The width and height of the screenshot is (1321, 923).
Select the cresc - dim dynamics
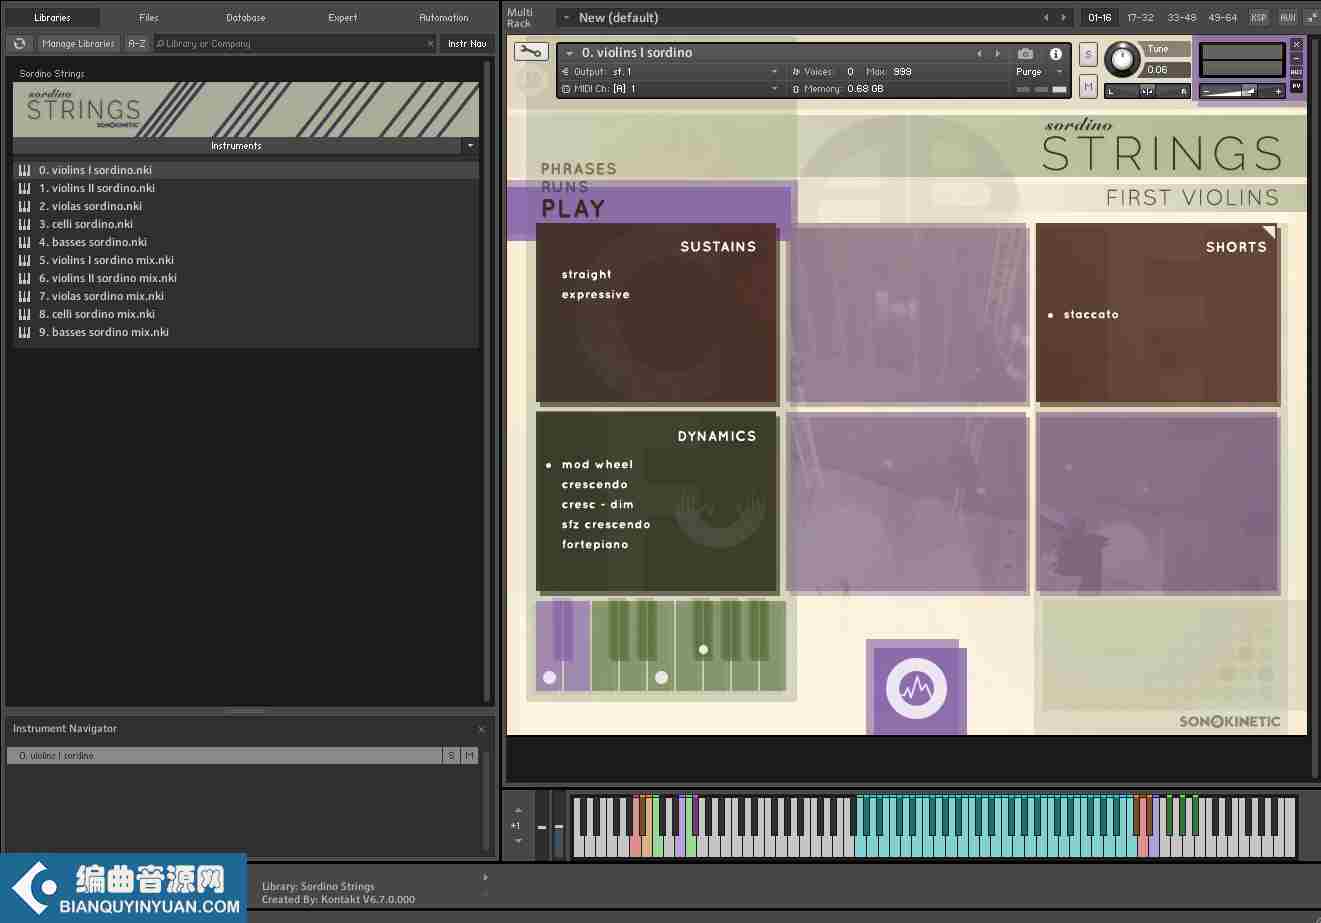point(597,505)
